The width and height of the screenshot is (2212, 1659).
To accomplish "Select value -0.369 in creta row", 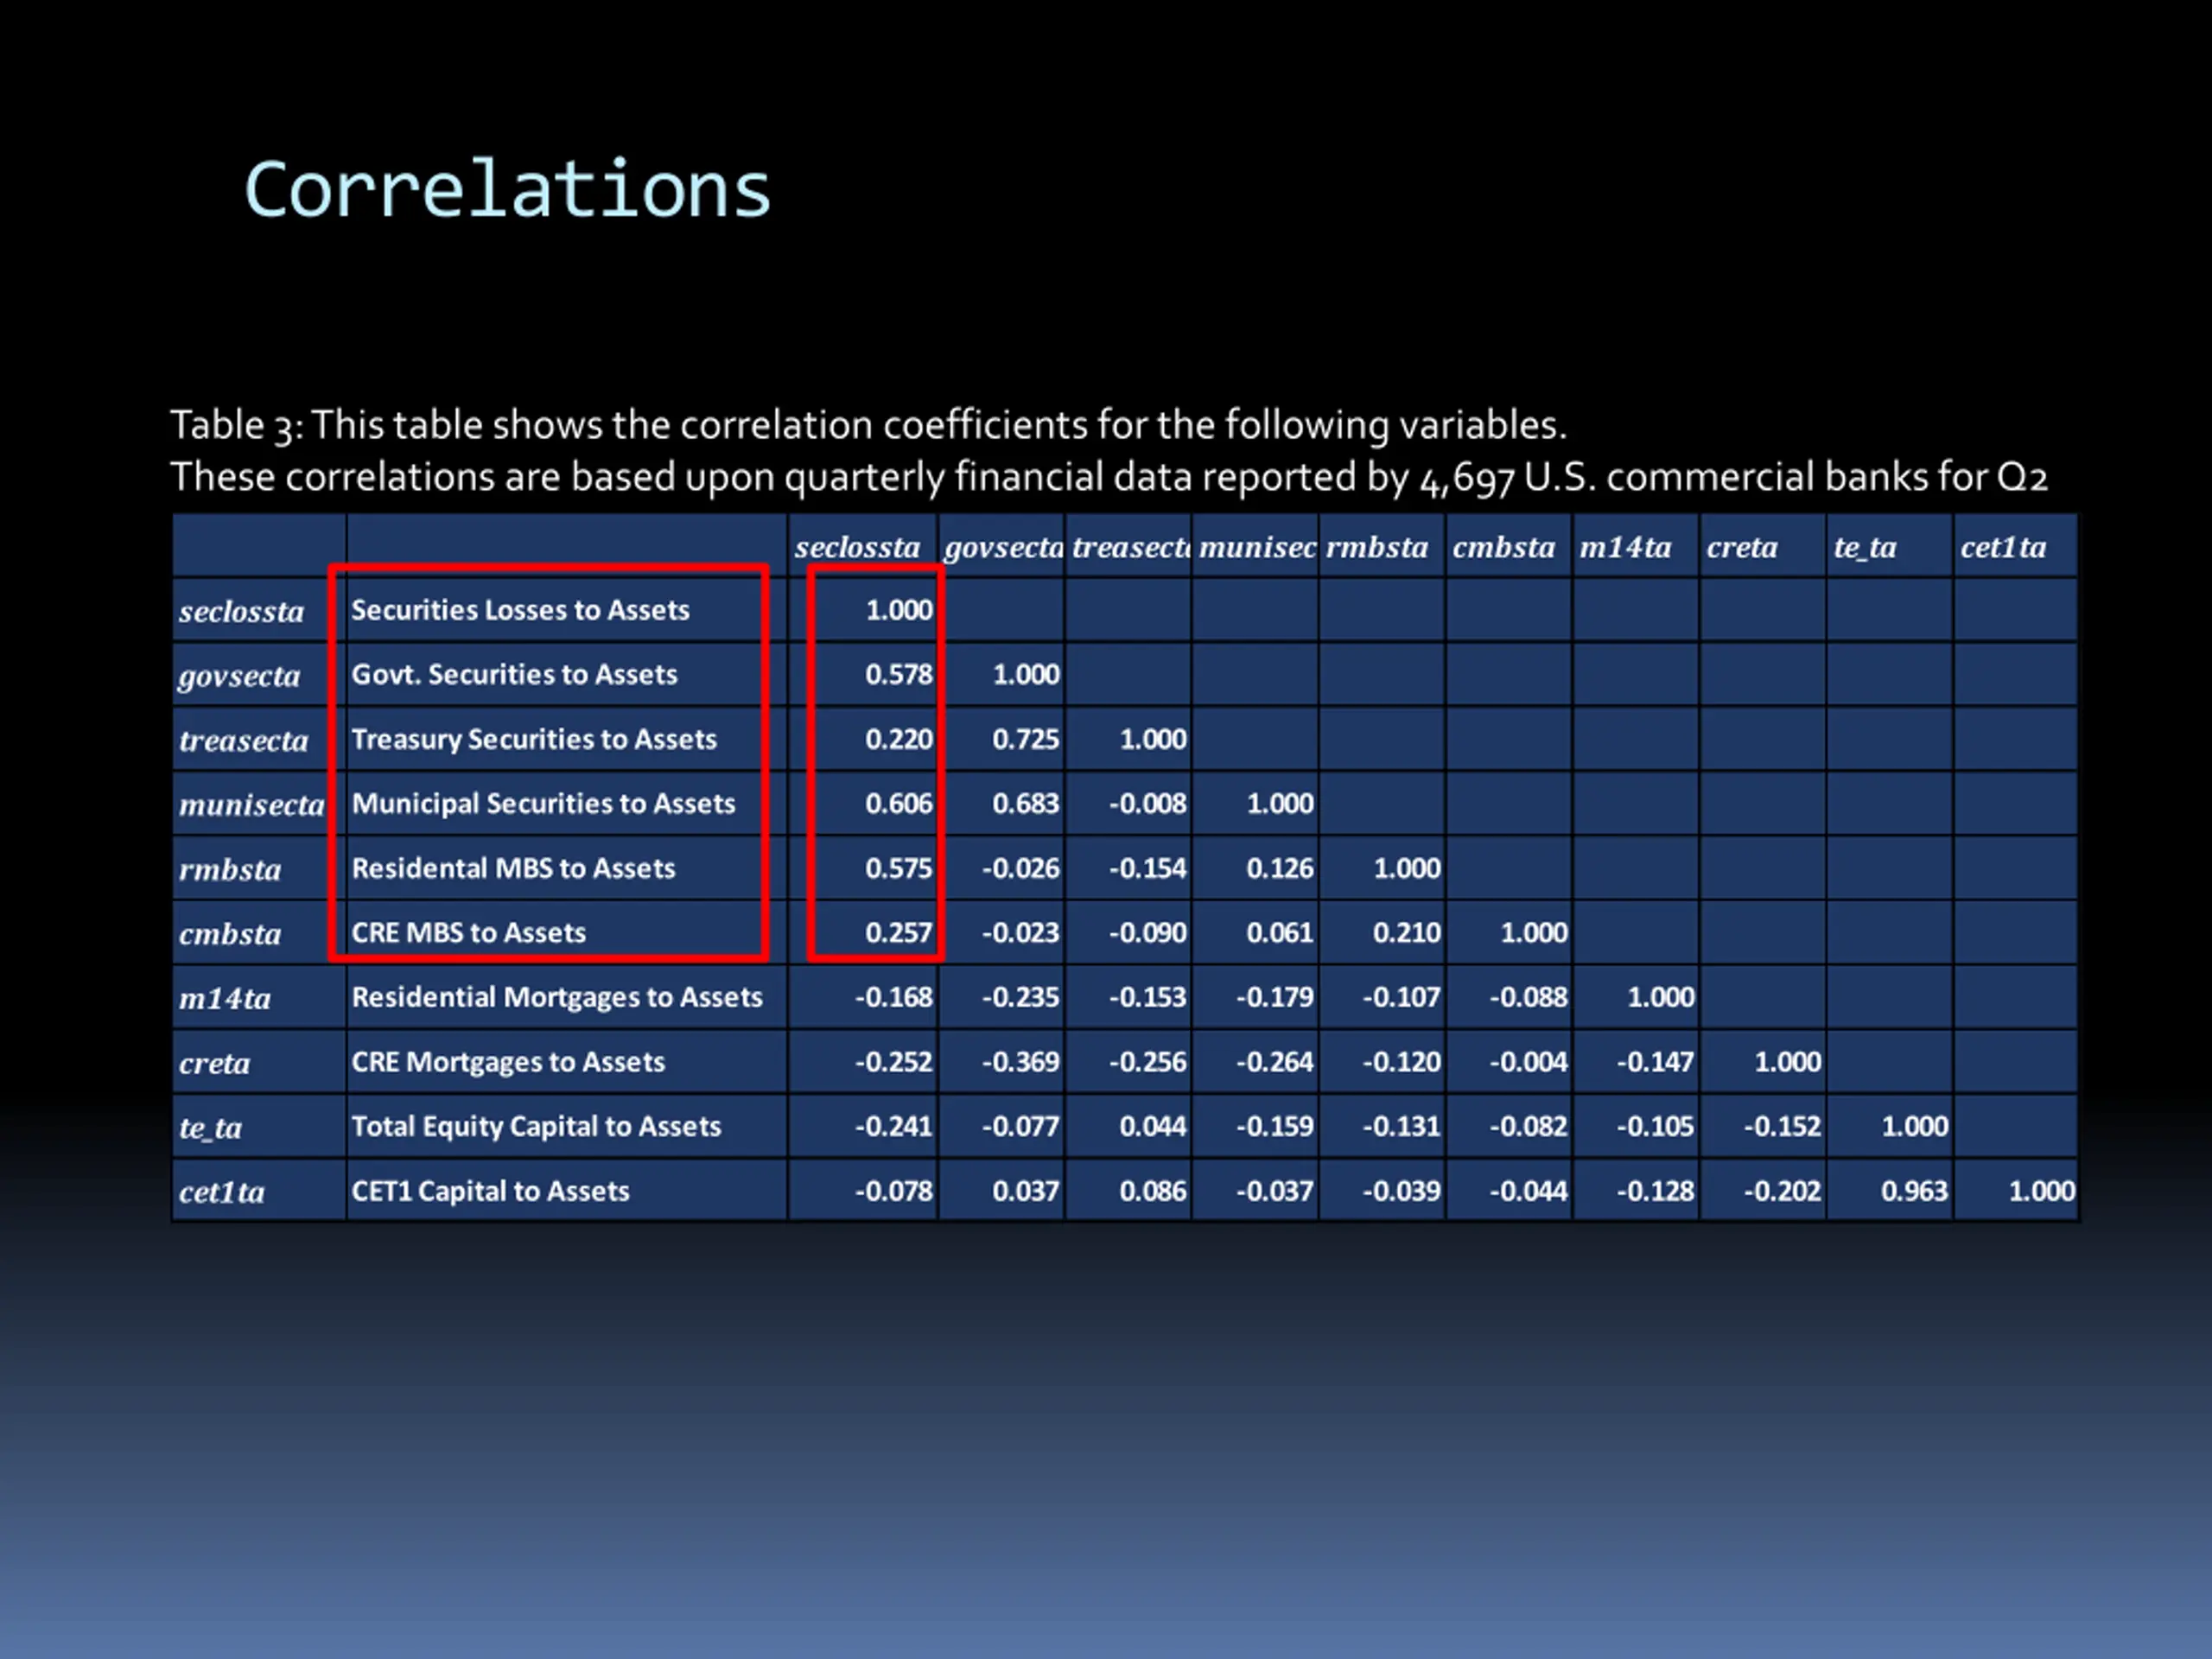I will click(x=1021, y=1062).
